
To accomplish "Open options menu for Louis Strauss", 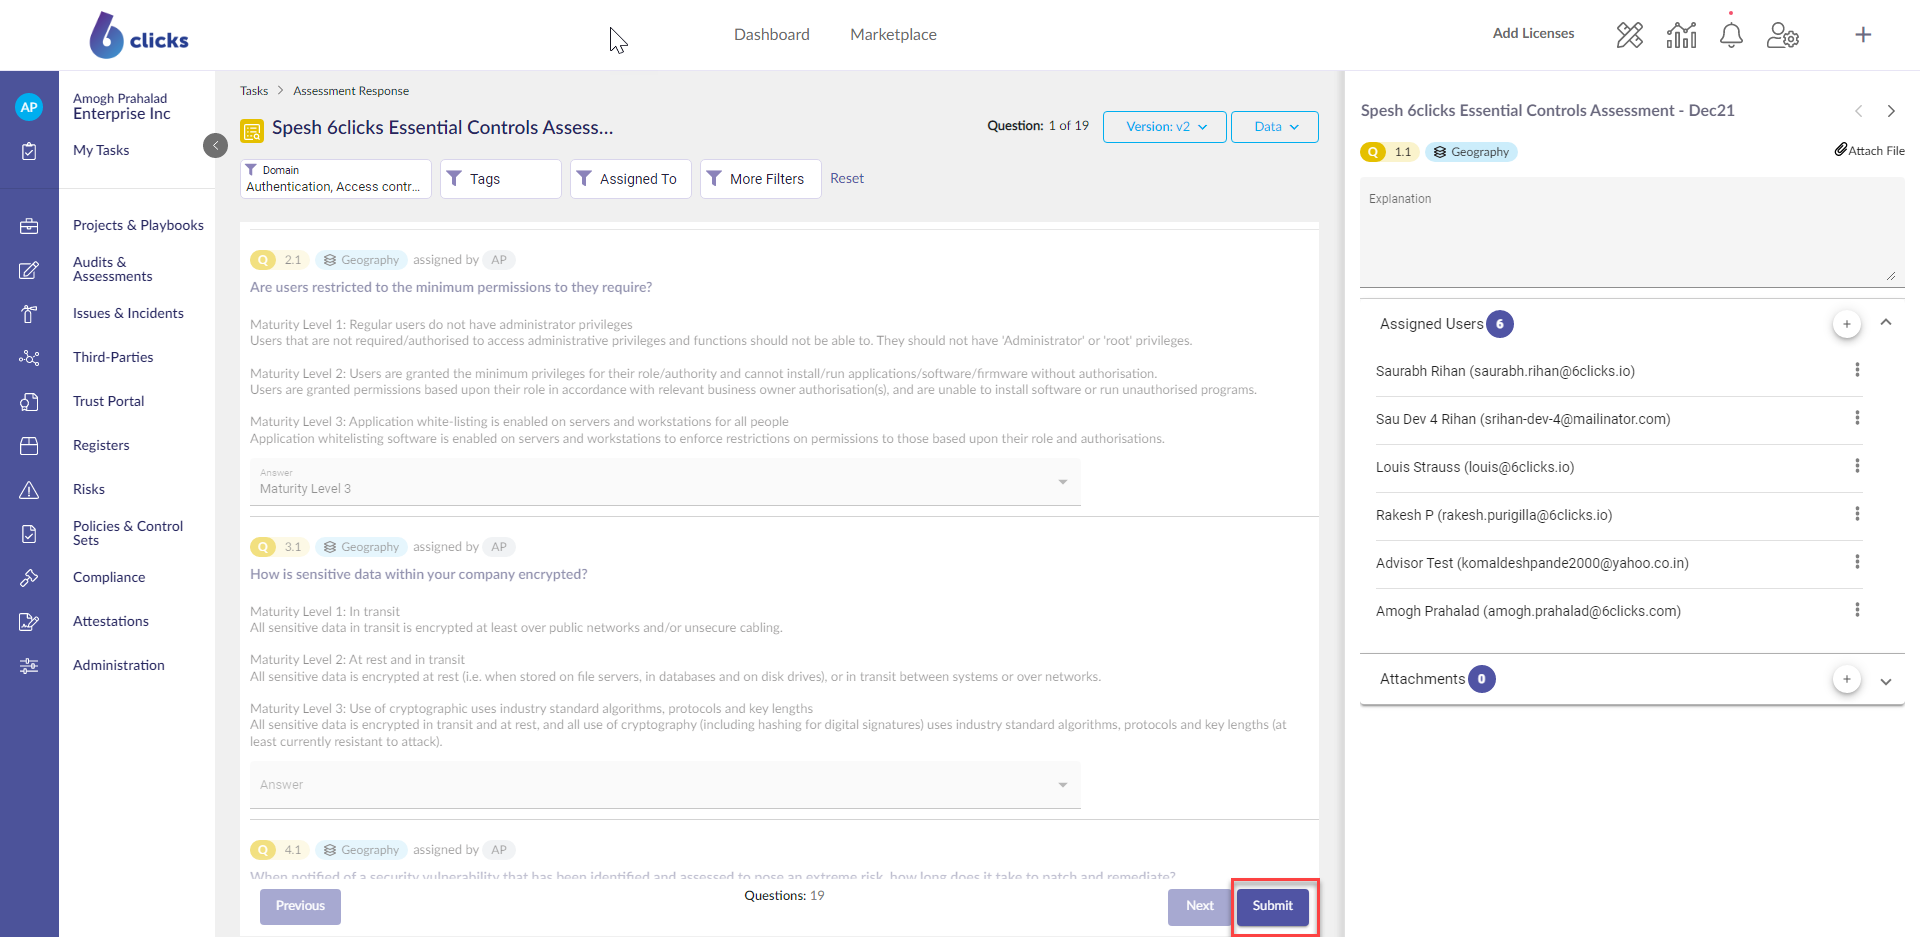I will [x=1857, y=466].
